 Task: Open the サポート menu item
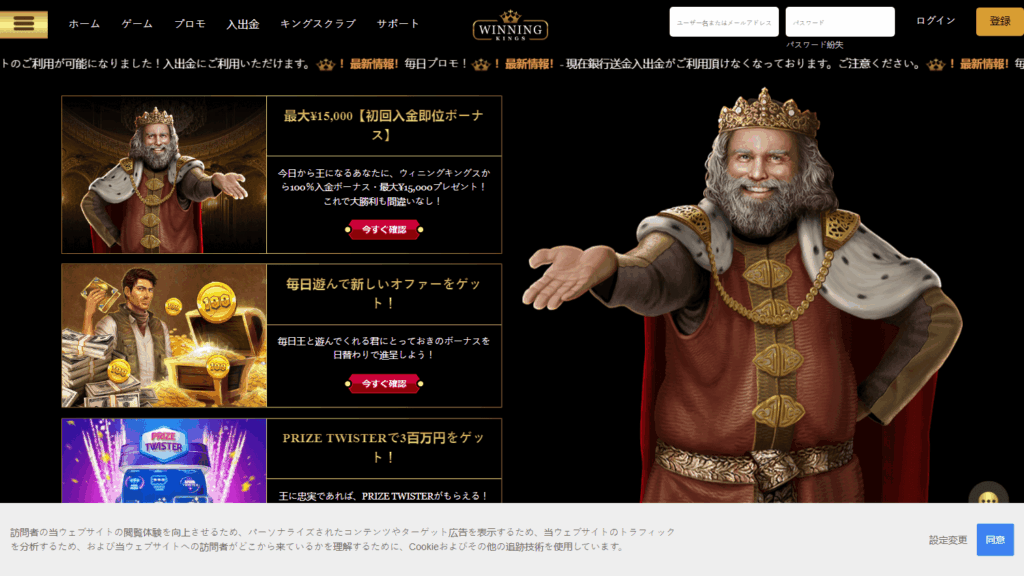[398, 24]
